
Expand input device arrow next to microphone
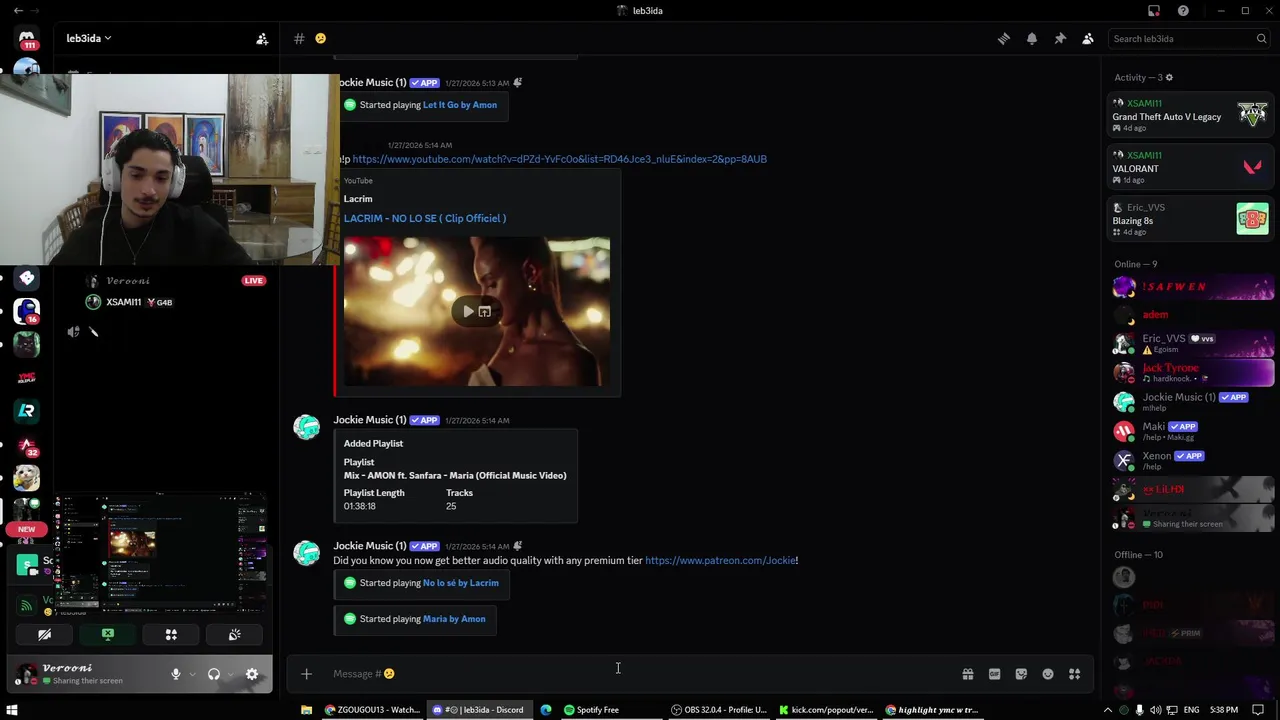192,675
